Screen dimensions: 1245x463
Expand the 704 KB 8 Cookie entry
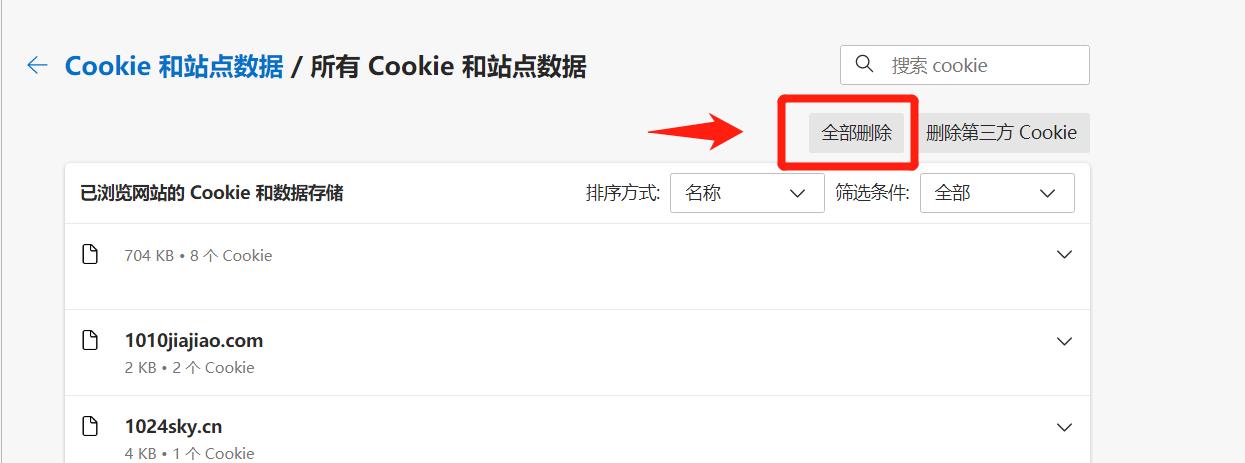point(1064,255)
